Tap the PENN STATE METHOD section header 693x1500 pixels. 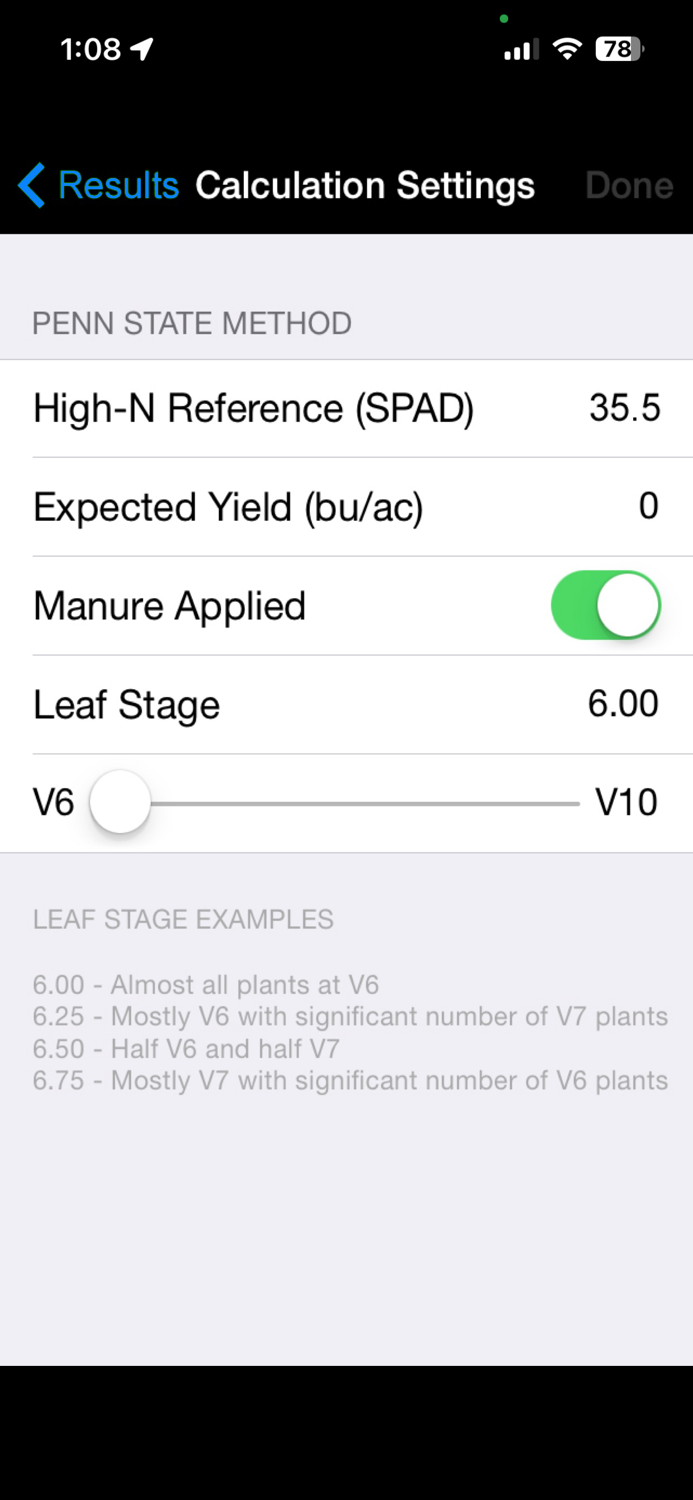(190, 323)
